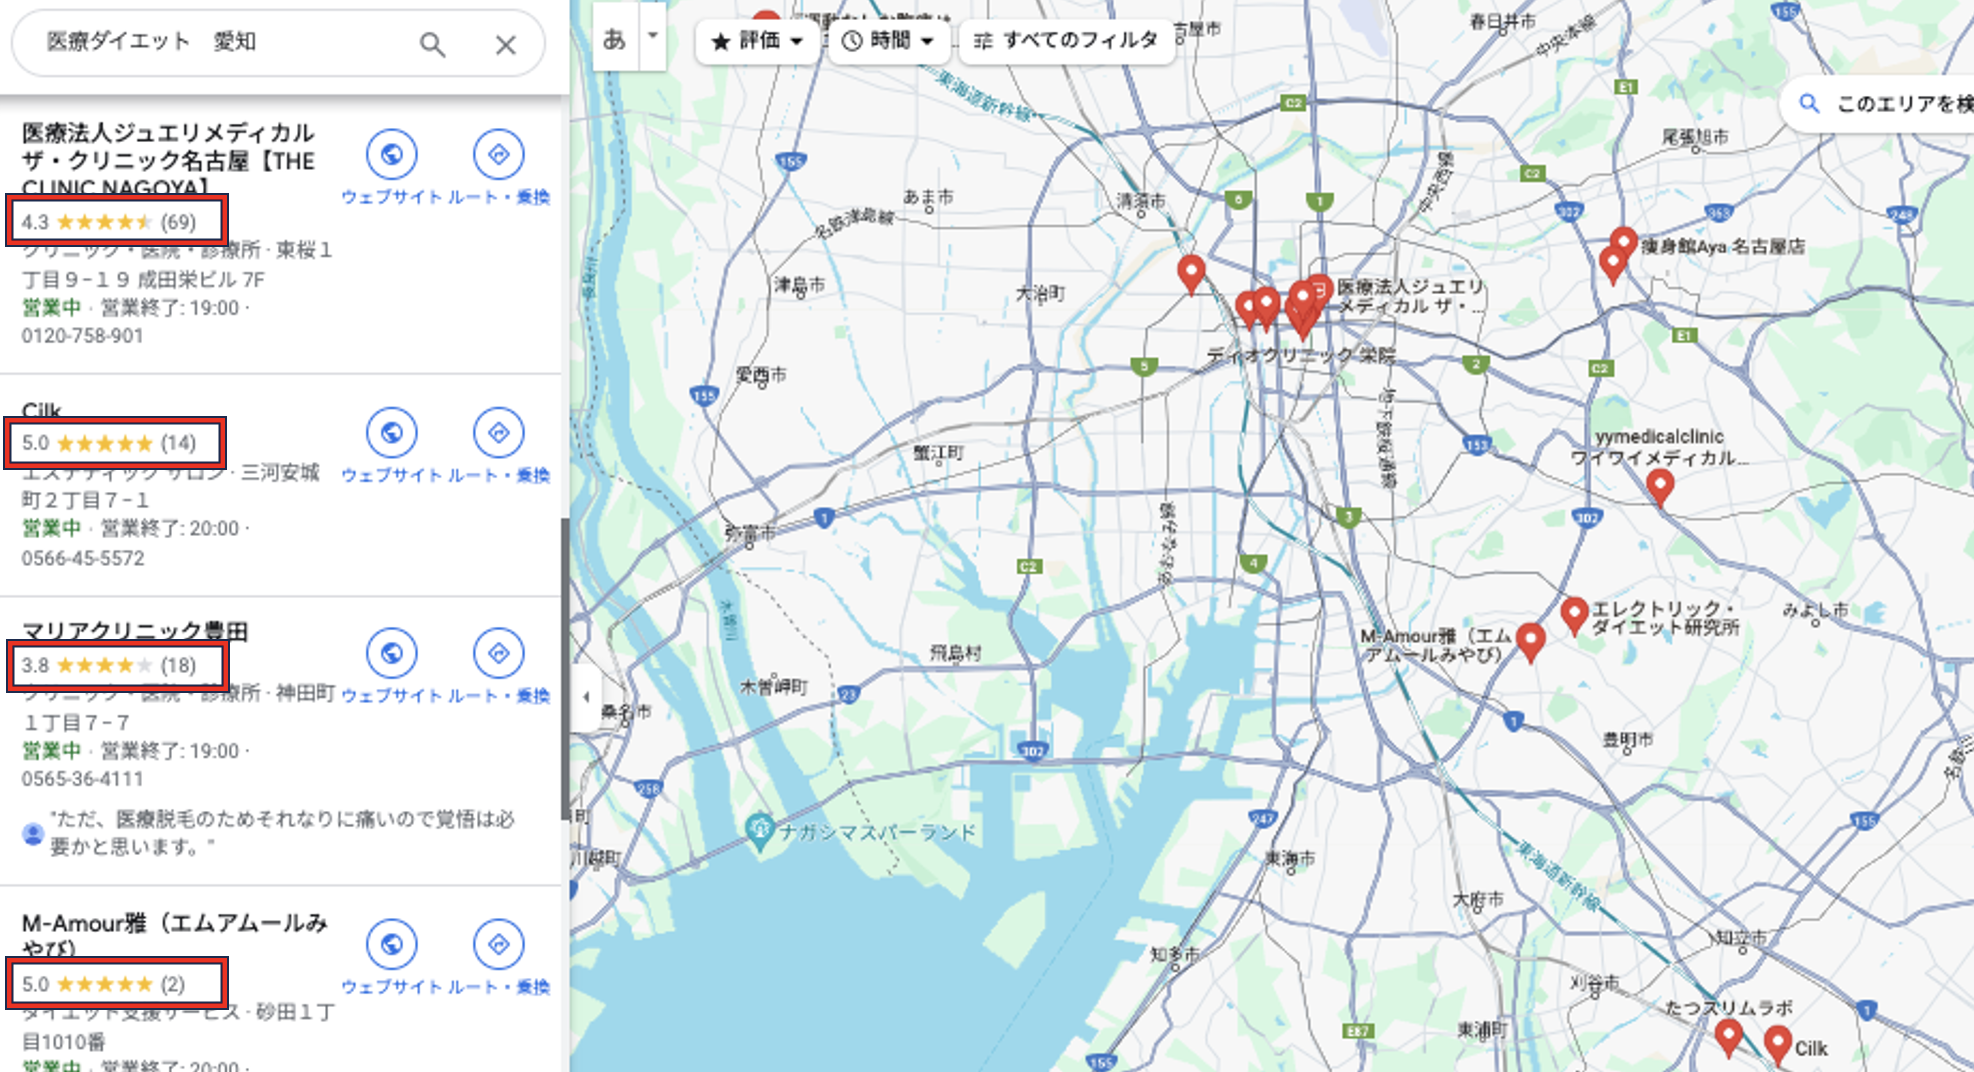Click このエリアを検索 search this area button
The image size is (1974, 1072).
tap(1880, 103)
